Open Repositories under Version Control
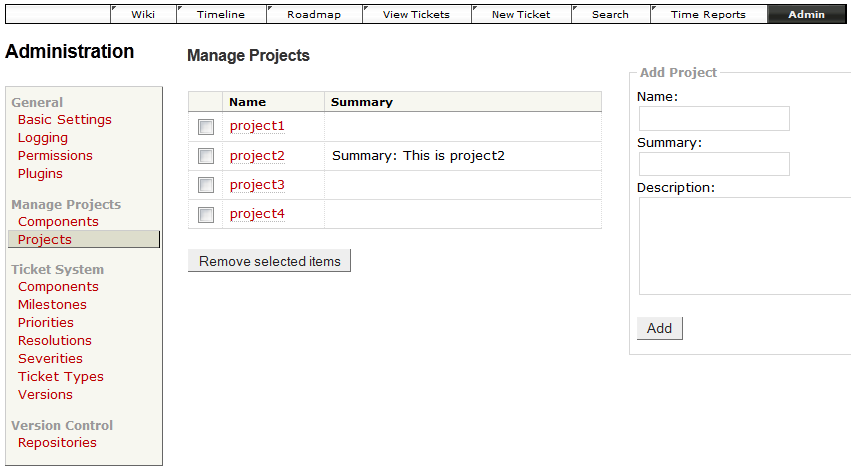Screen dimensions: 851x471 coord(57,443)
